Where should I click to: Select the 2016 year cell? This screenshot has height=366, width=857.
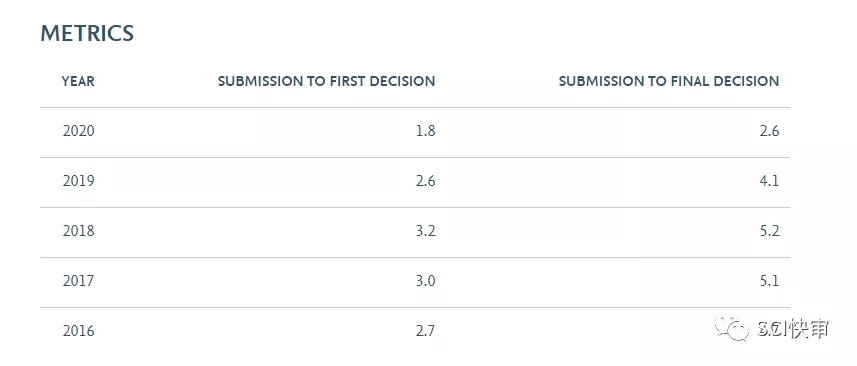click(78, 331)
